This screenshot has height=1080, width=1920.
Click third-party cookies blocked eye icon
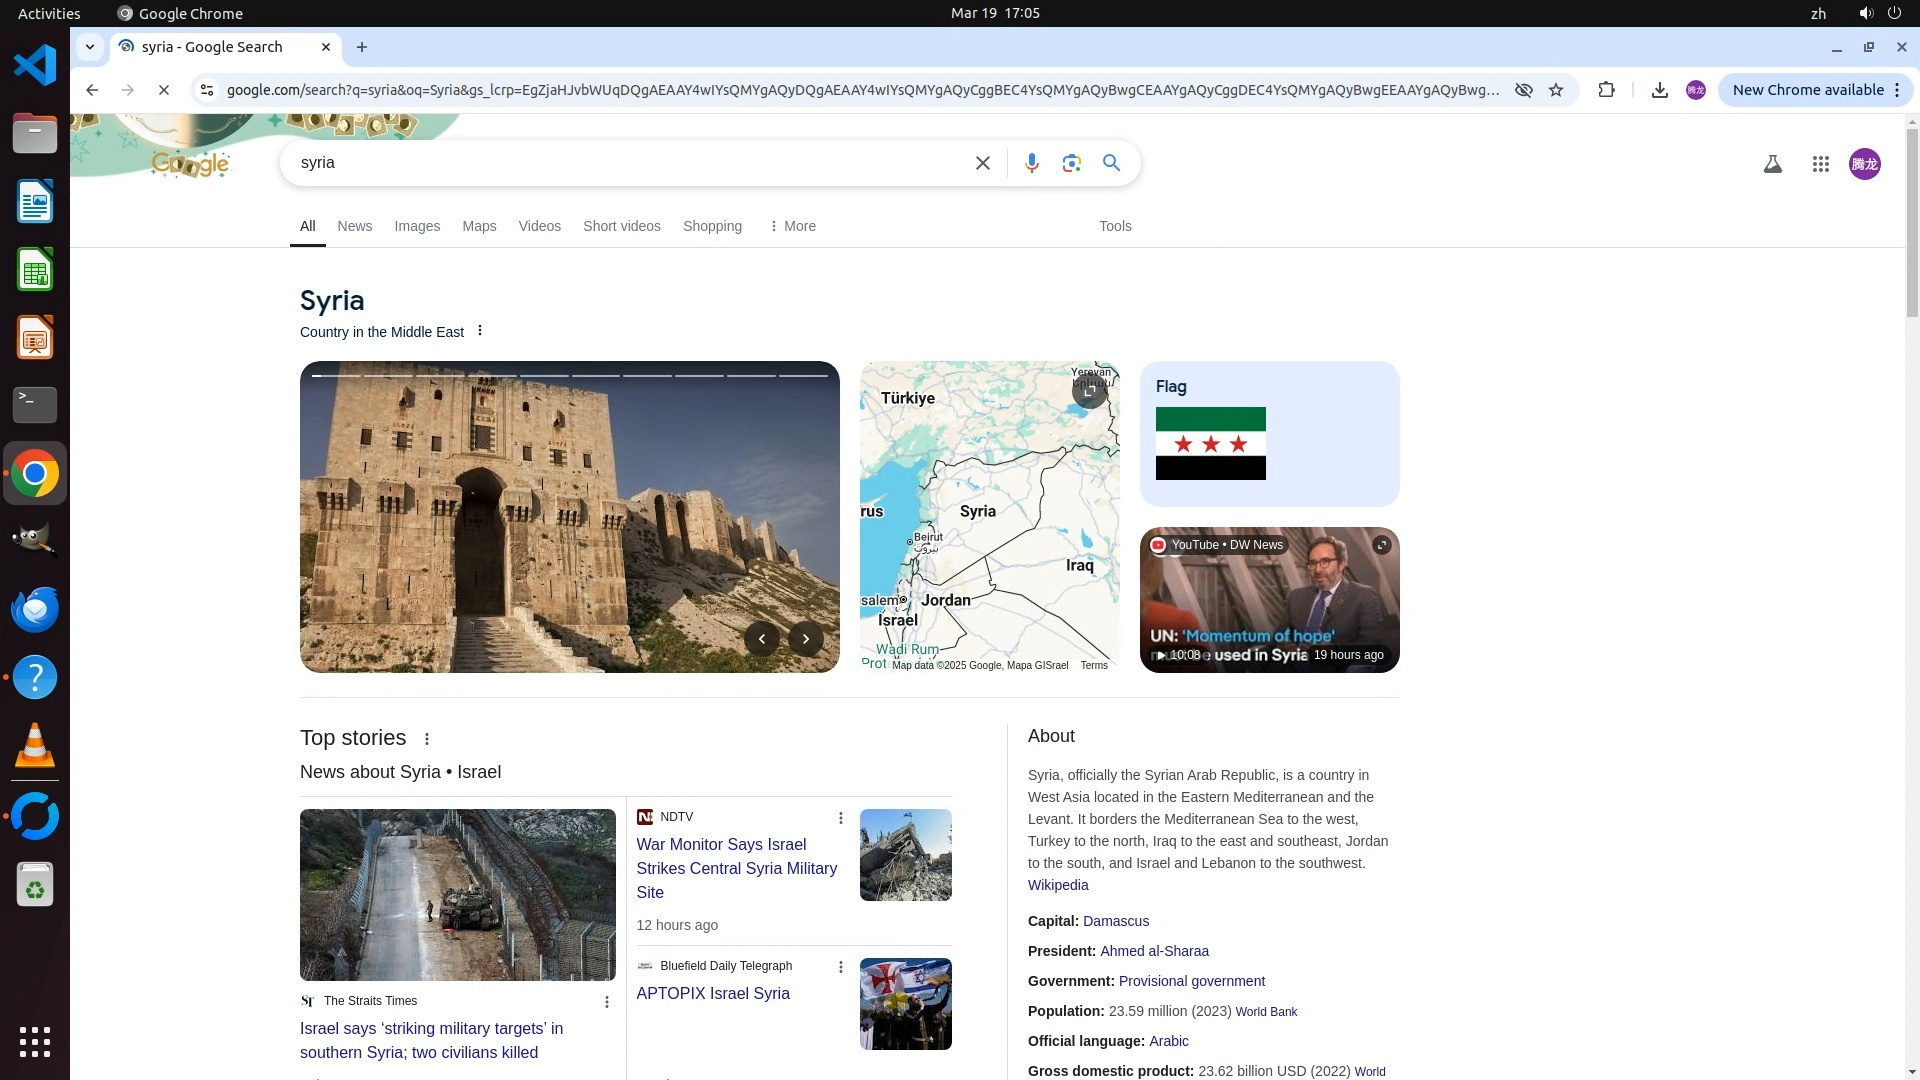coord(1523,90)
